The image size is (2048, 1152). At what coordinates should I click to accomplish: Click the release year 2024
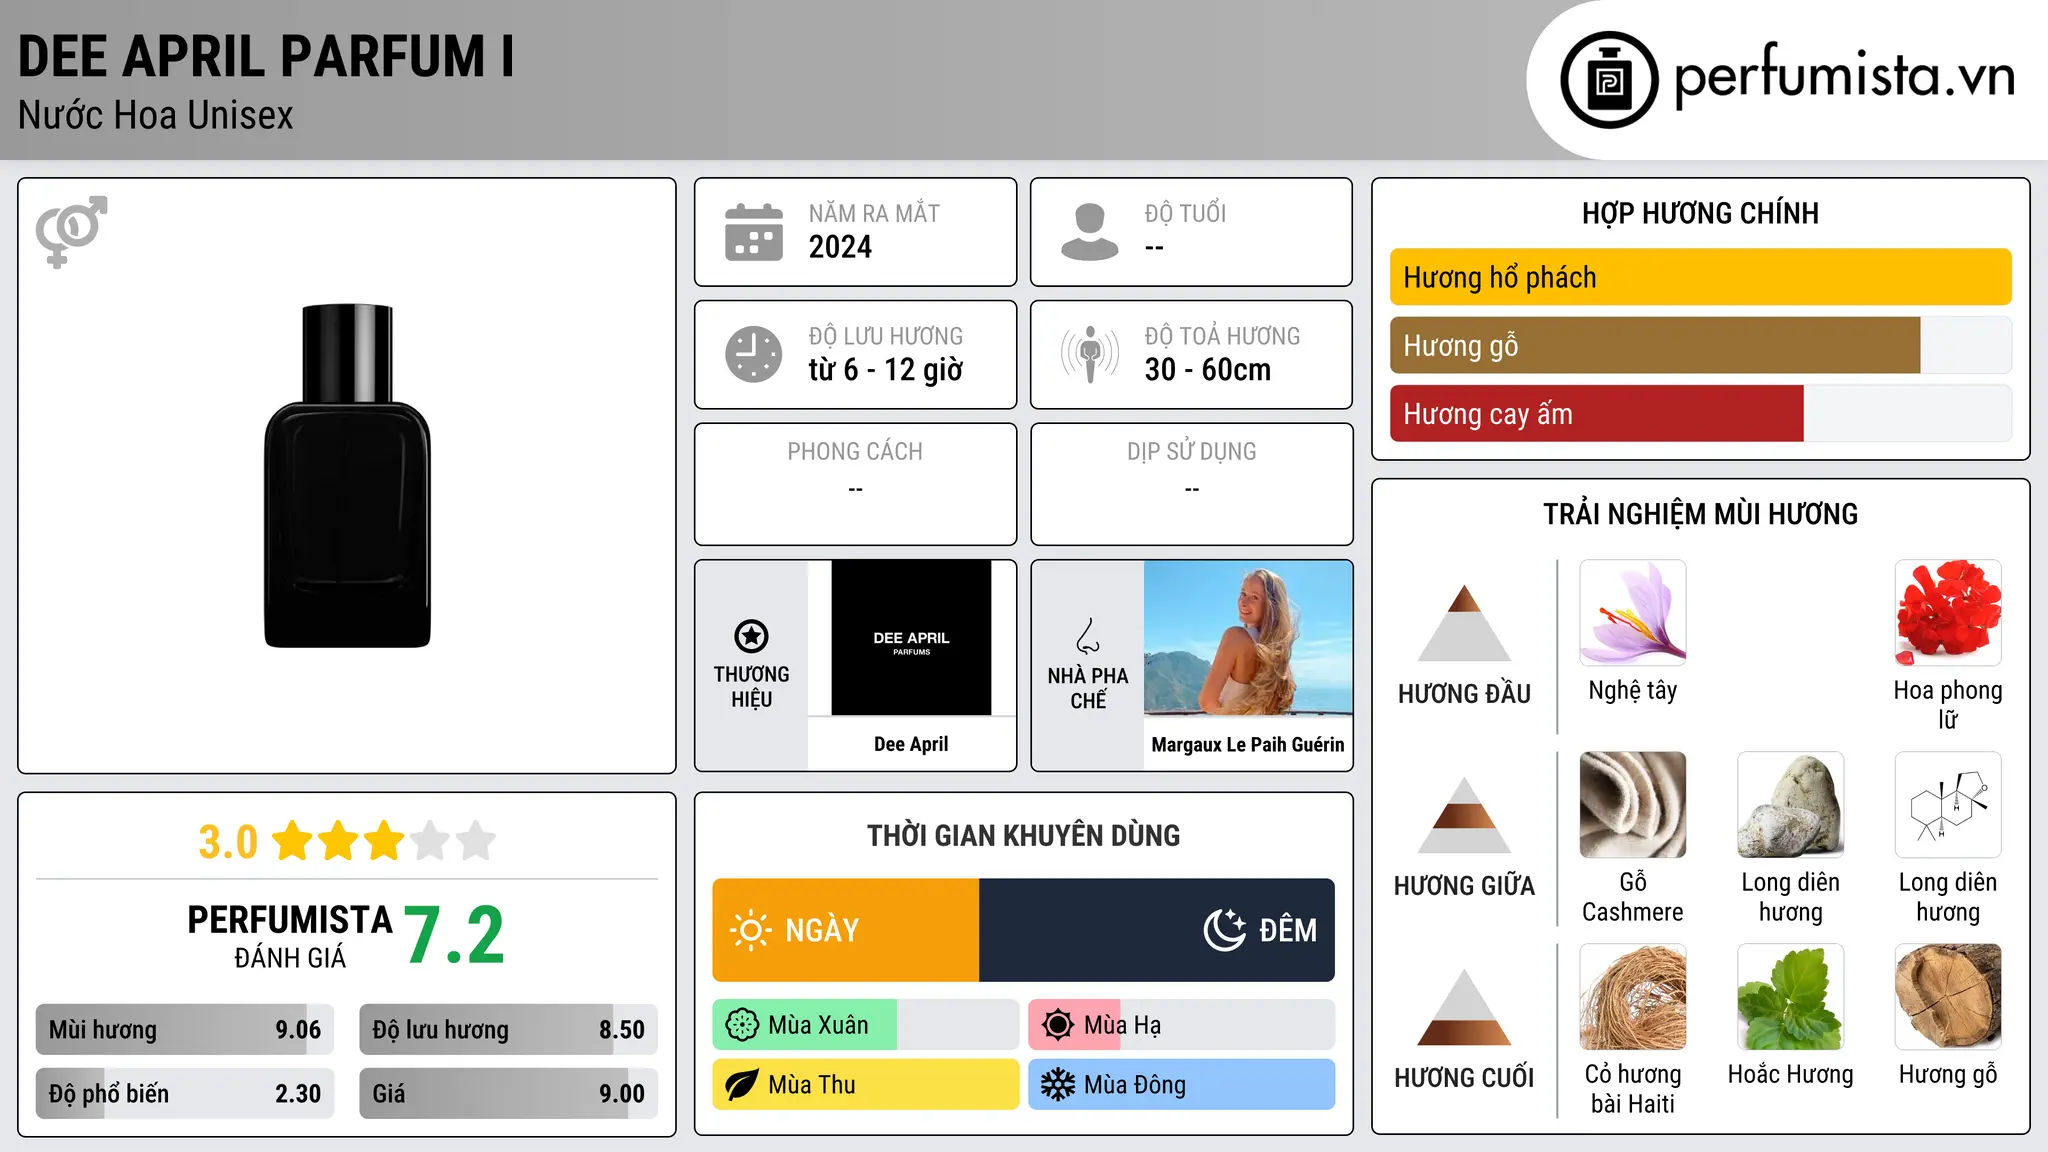[x=840, y=247]
